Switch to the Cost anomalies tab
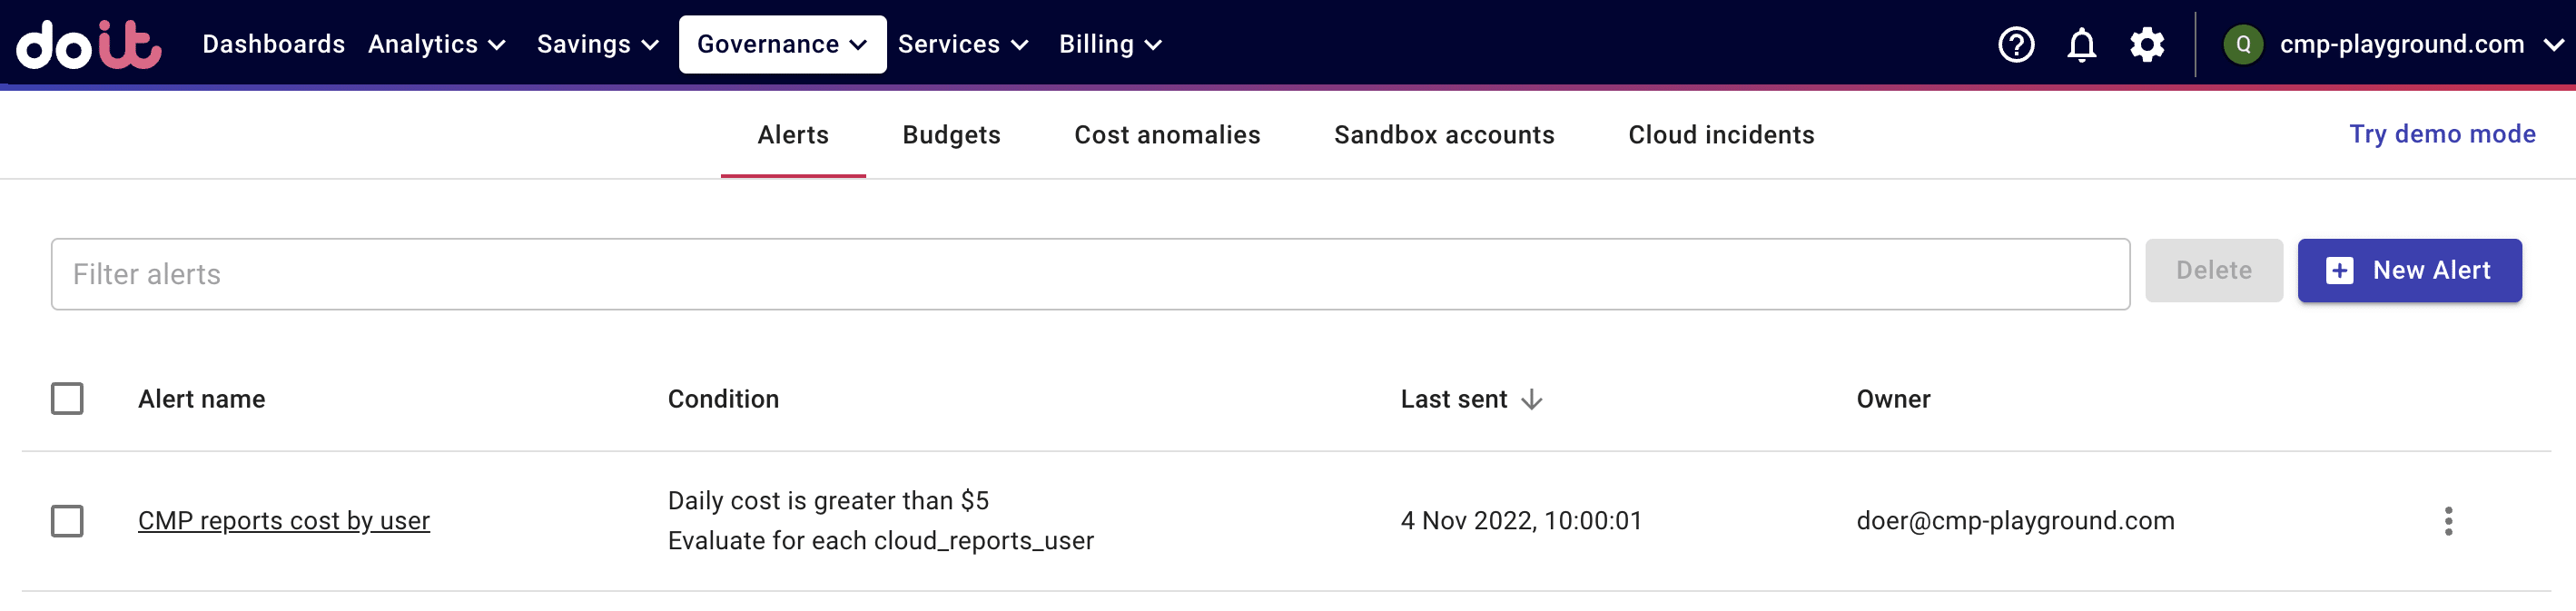The image size is (2576, 611). point(1167,135)
